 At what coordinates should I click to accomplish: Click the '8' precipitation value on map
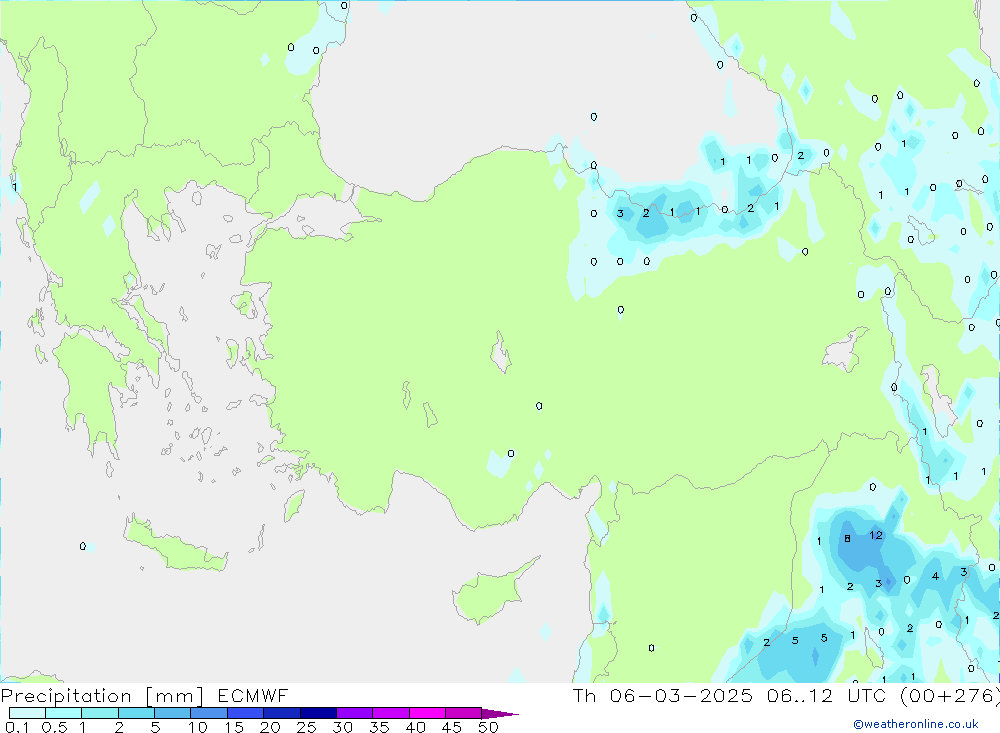pos(848,538)
